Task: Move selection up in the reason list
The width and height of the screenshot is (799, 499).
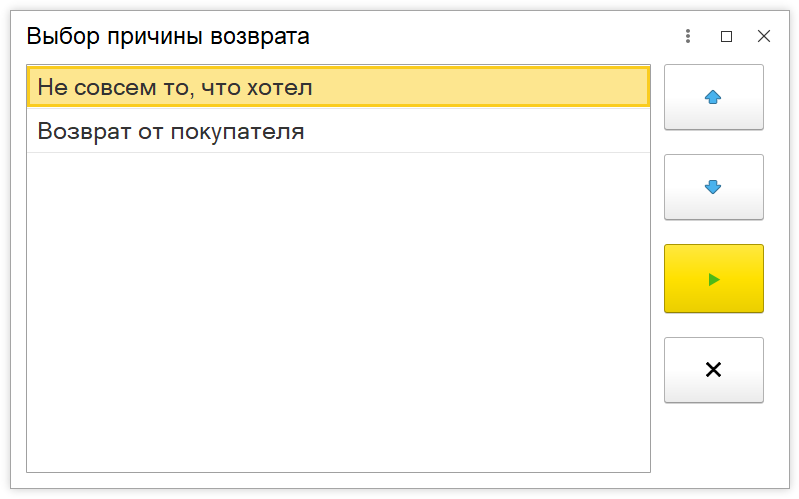Action: point(713,97)
